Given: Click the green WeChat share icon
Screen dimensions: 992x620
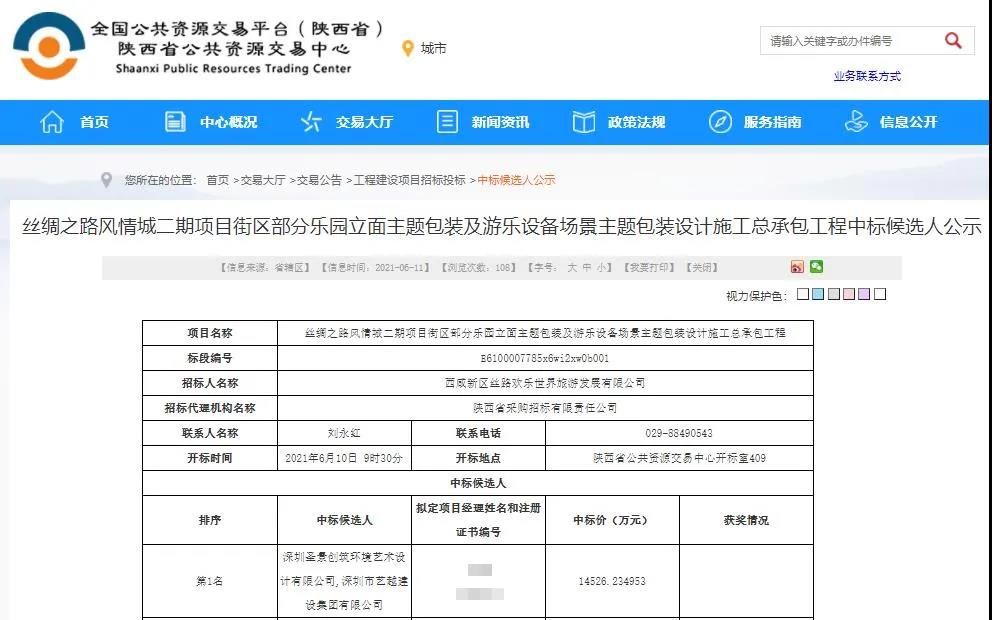Looking at the screenshot, I should click(x=817, y=267).
